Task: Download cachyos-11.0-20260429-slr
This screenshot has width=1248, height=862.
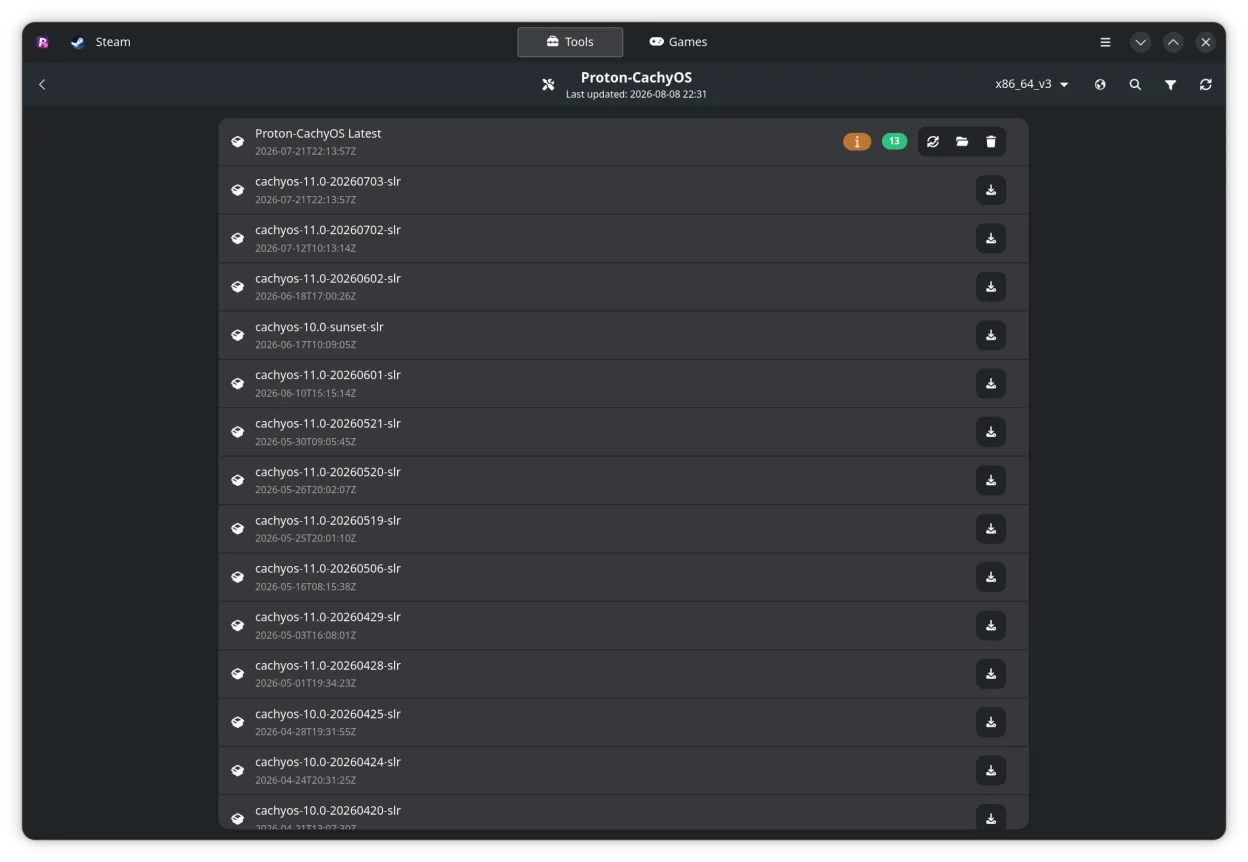Action: [x=991, y=625]
